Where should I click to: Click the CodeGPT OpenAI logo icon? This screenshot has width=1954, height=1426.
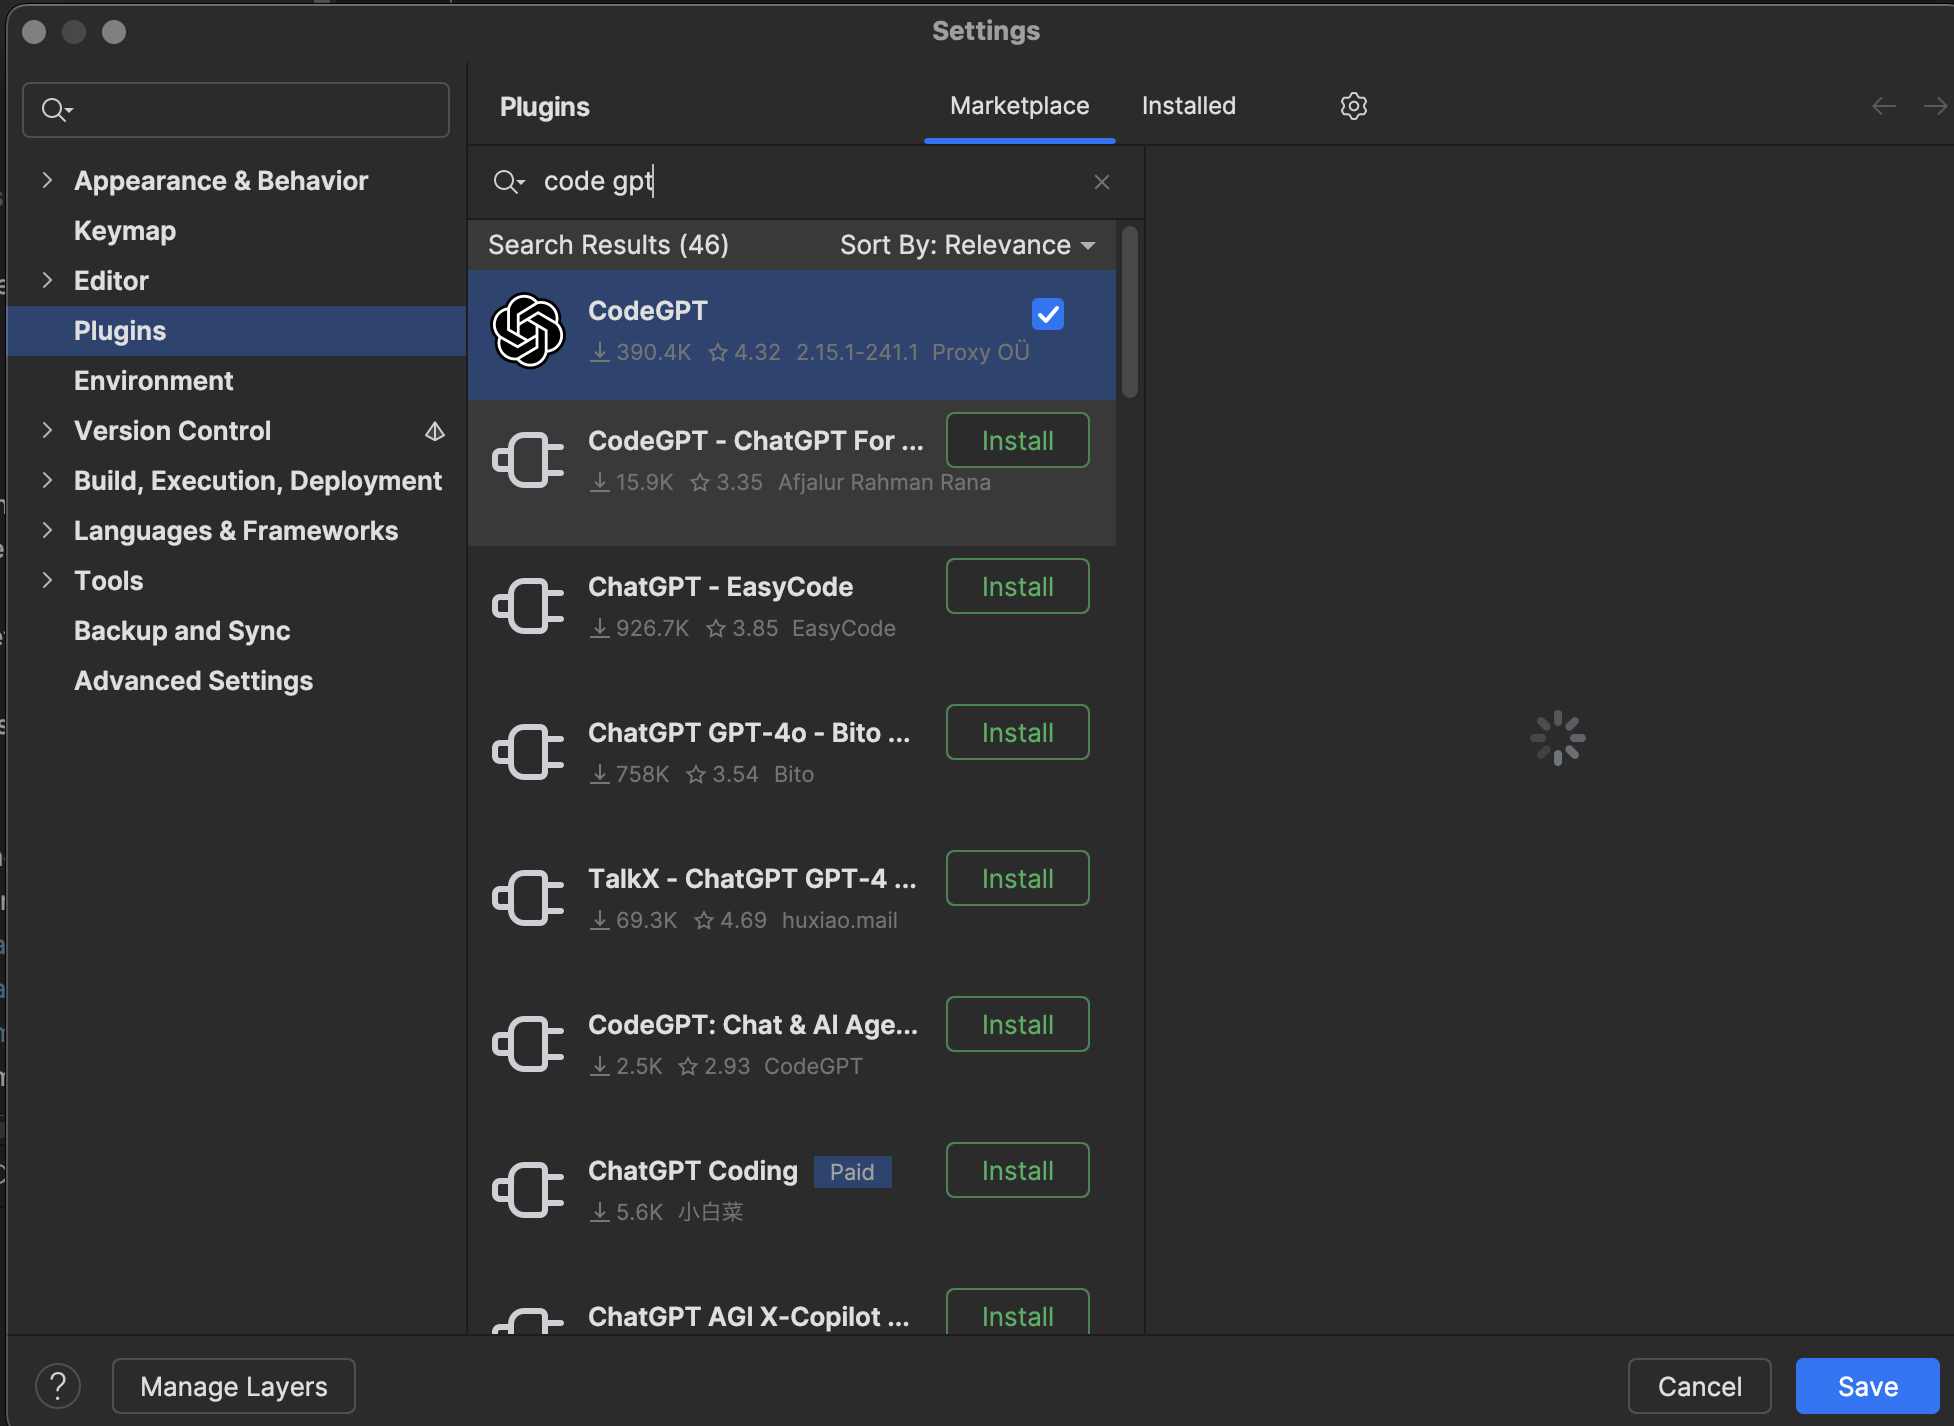click(x=528, y=331)
